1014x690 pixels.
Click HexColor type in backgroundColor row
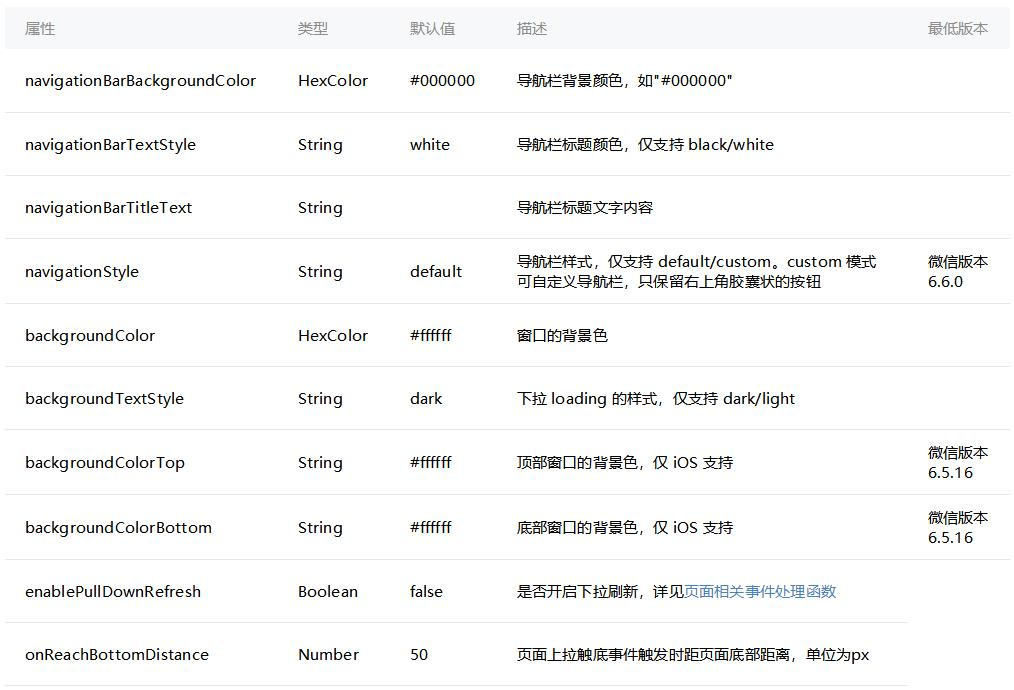[333, 336]
